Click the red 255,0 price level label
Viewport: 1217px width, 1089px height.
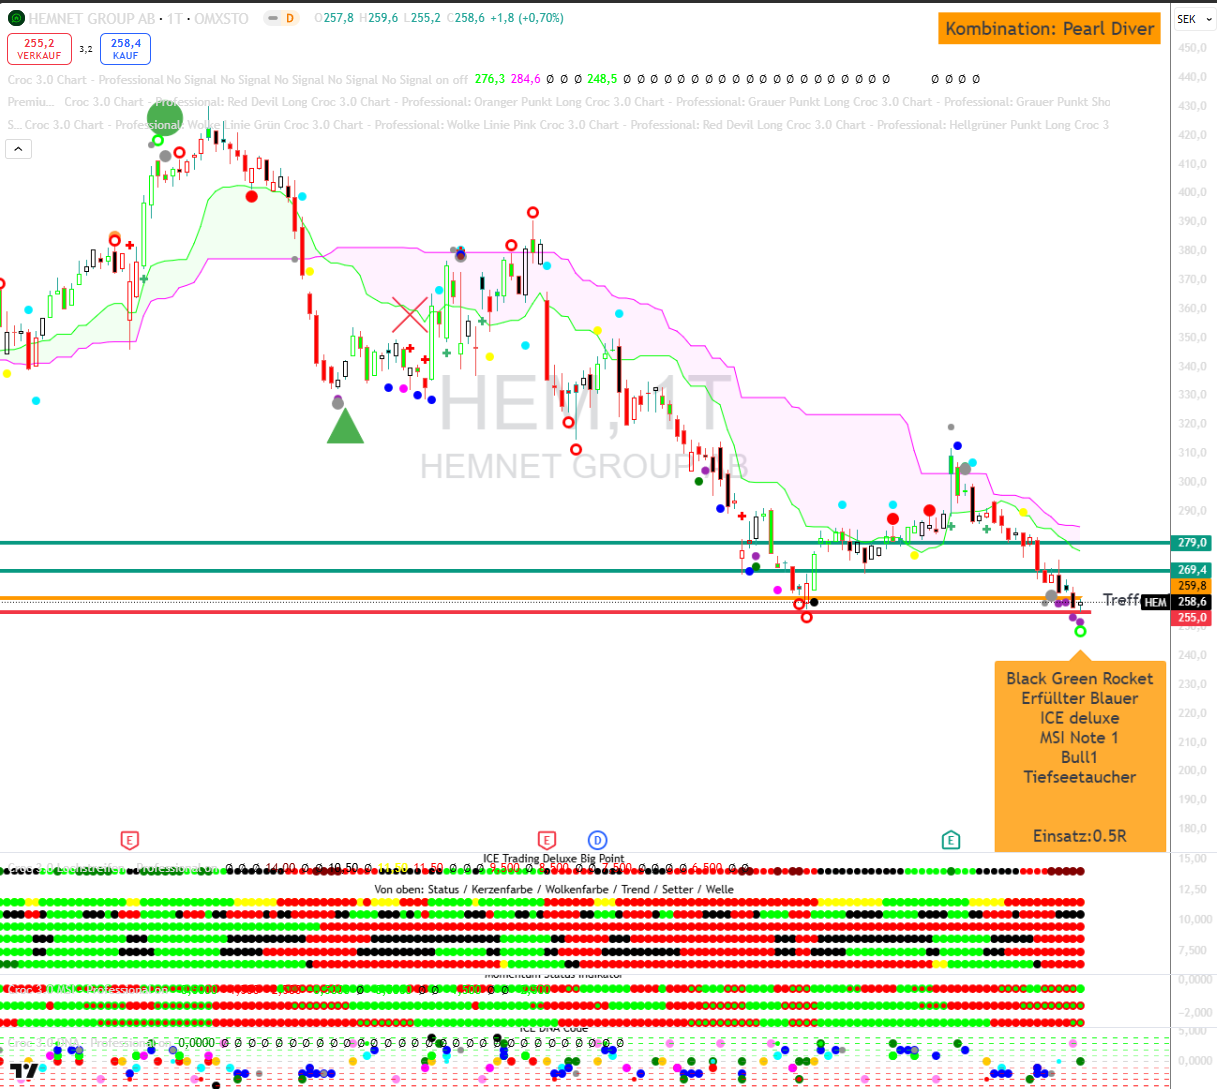coord(1192,618)
